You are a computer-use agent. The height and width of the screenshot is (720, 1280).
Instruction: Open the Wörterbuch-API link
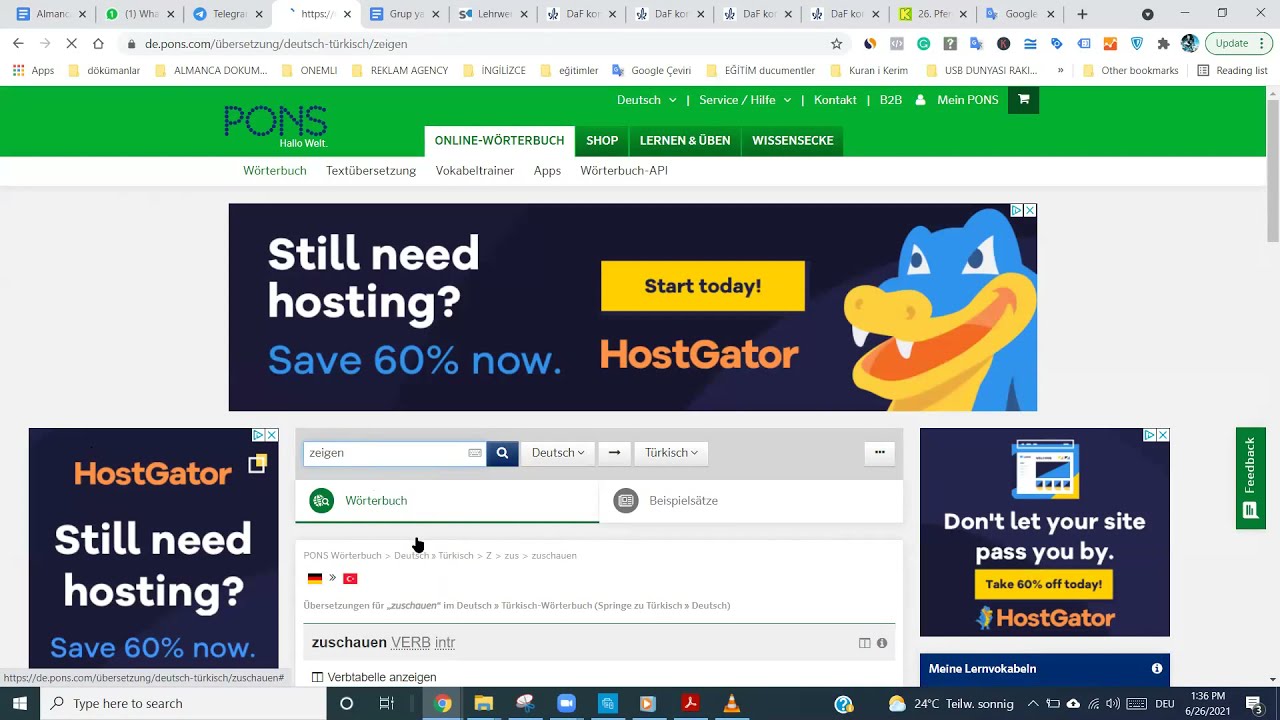[x=624, y=171]
